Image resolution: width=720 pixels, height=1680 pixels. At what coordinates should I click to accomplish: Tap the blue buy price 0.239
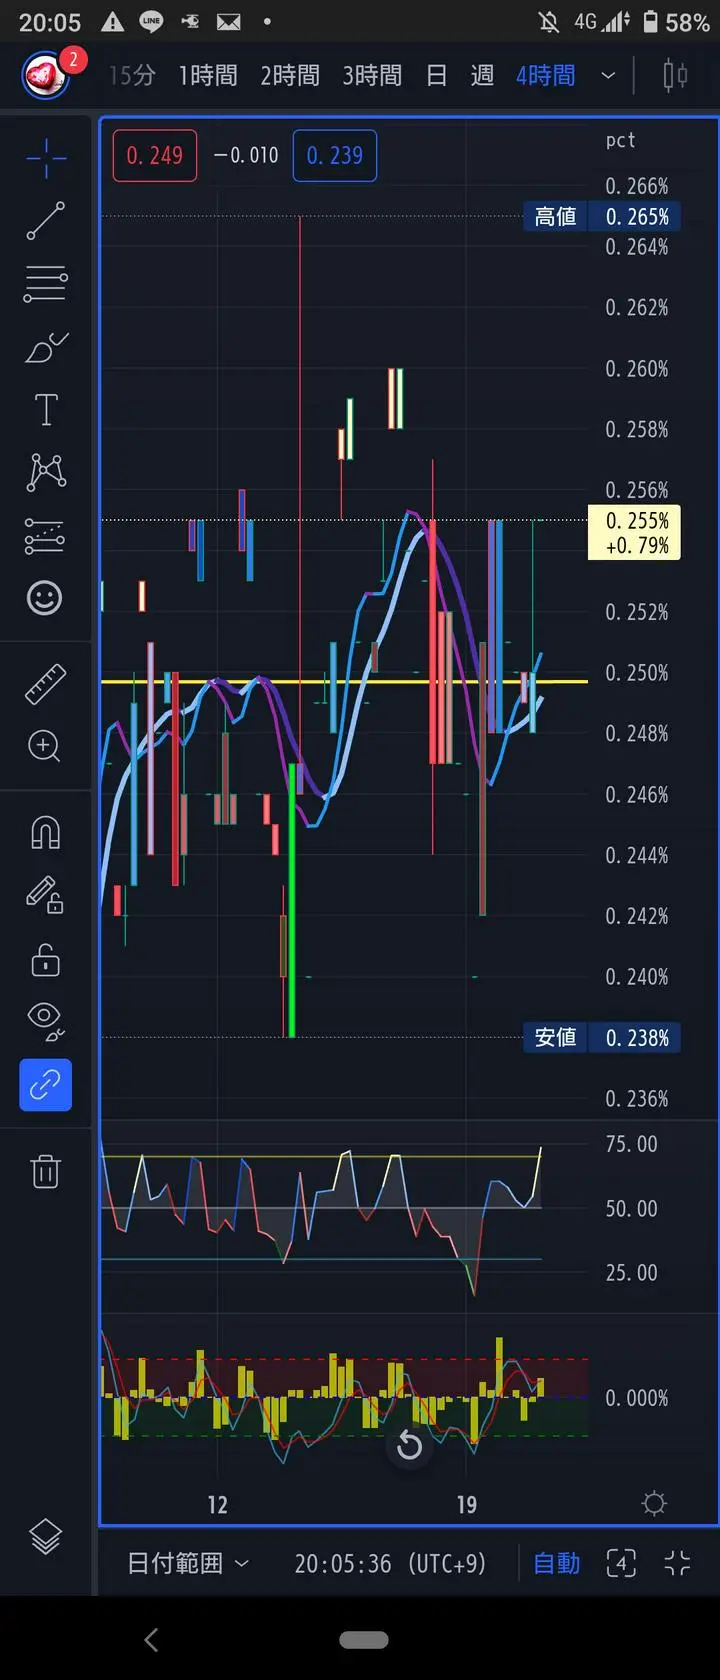point(335,156)
